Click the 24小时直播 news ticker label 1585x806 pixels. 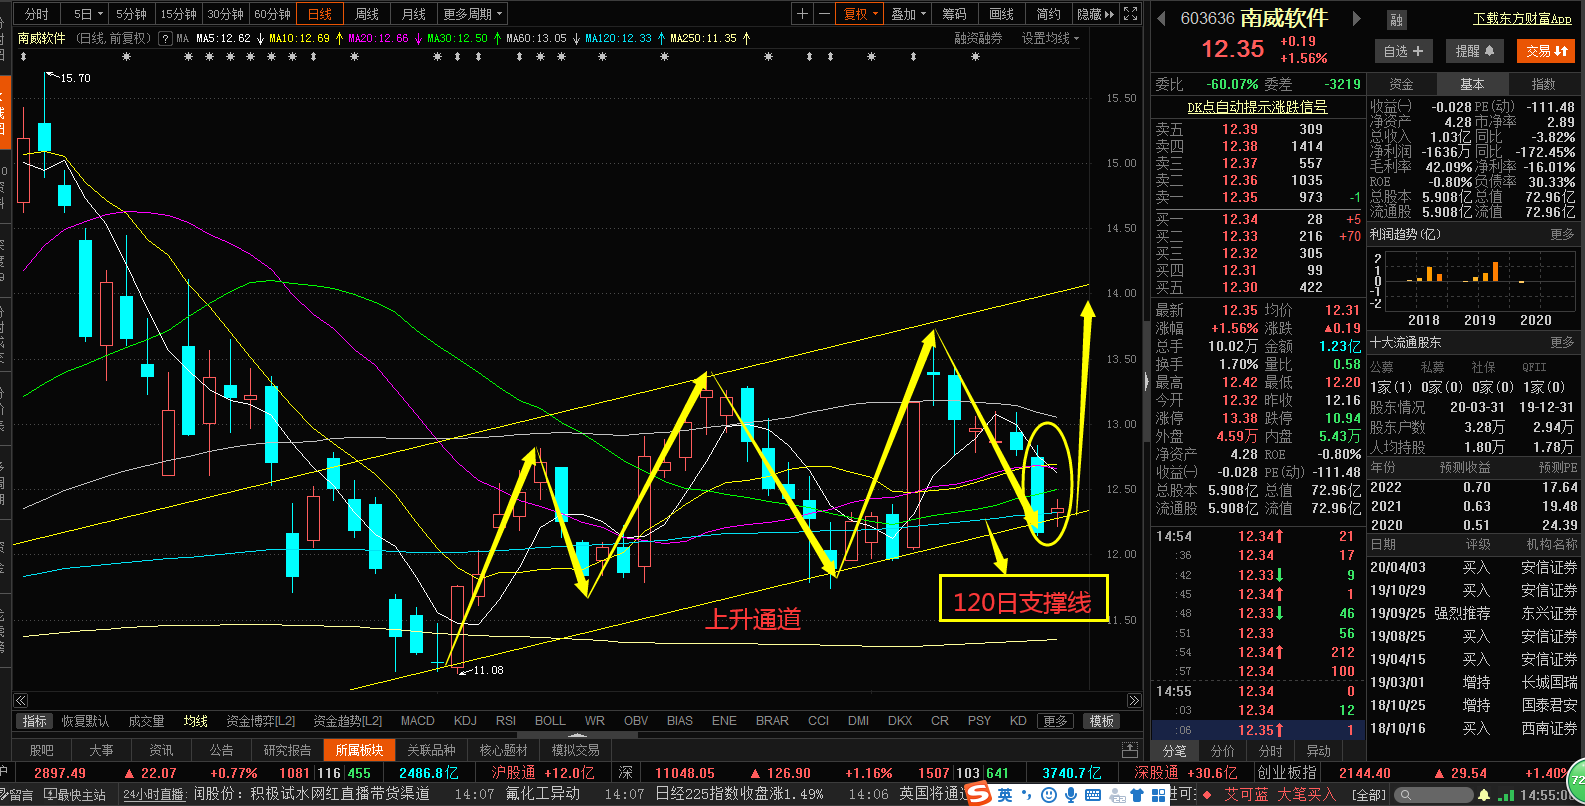point(154,795)
